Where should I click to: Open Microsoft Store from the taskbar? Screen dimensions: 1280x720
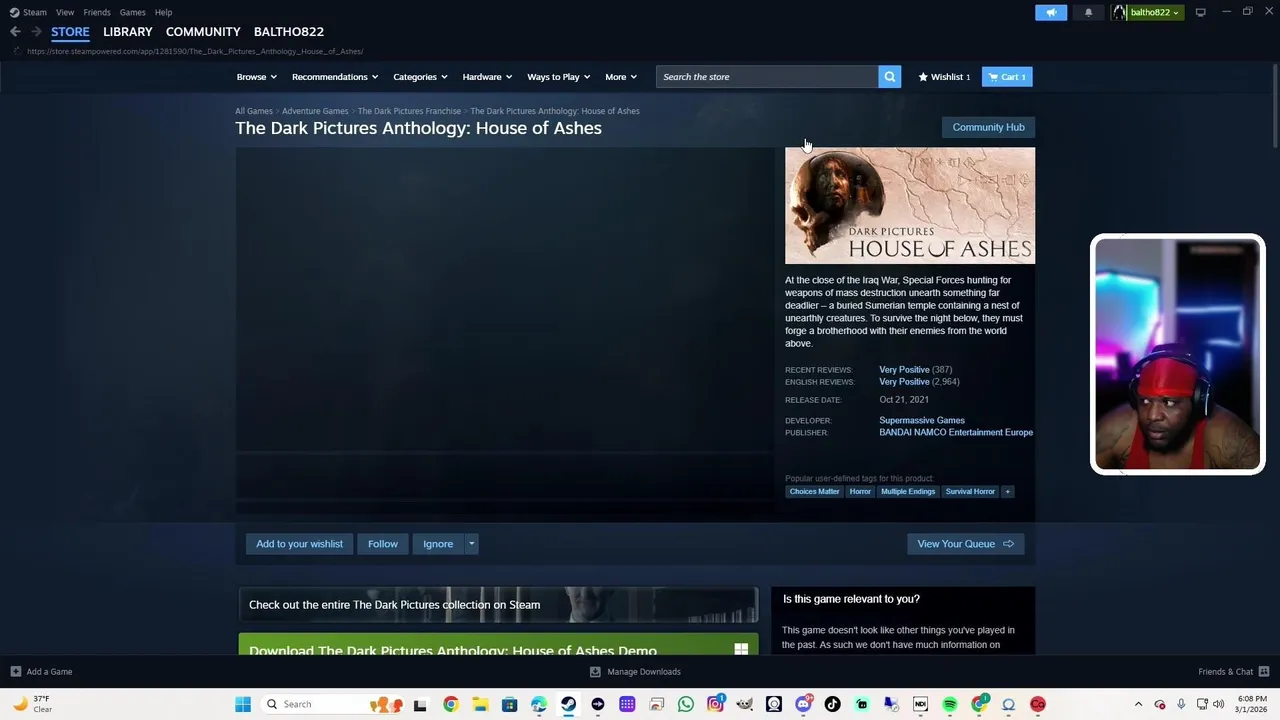click(509, 704)
